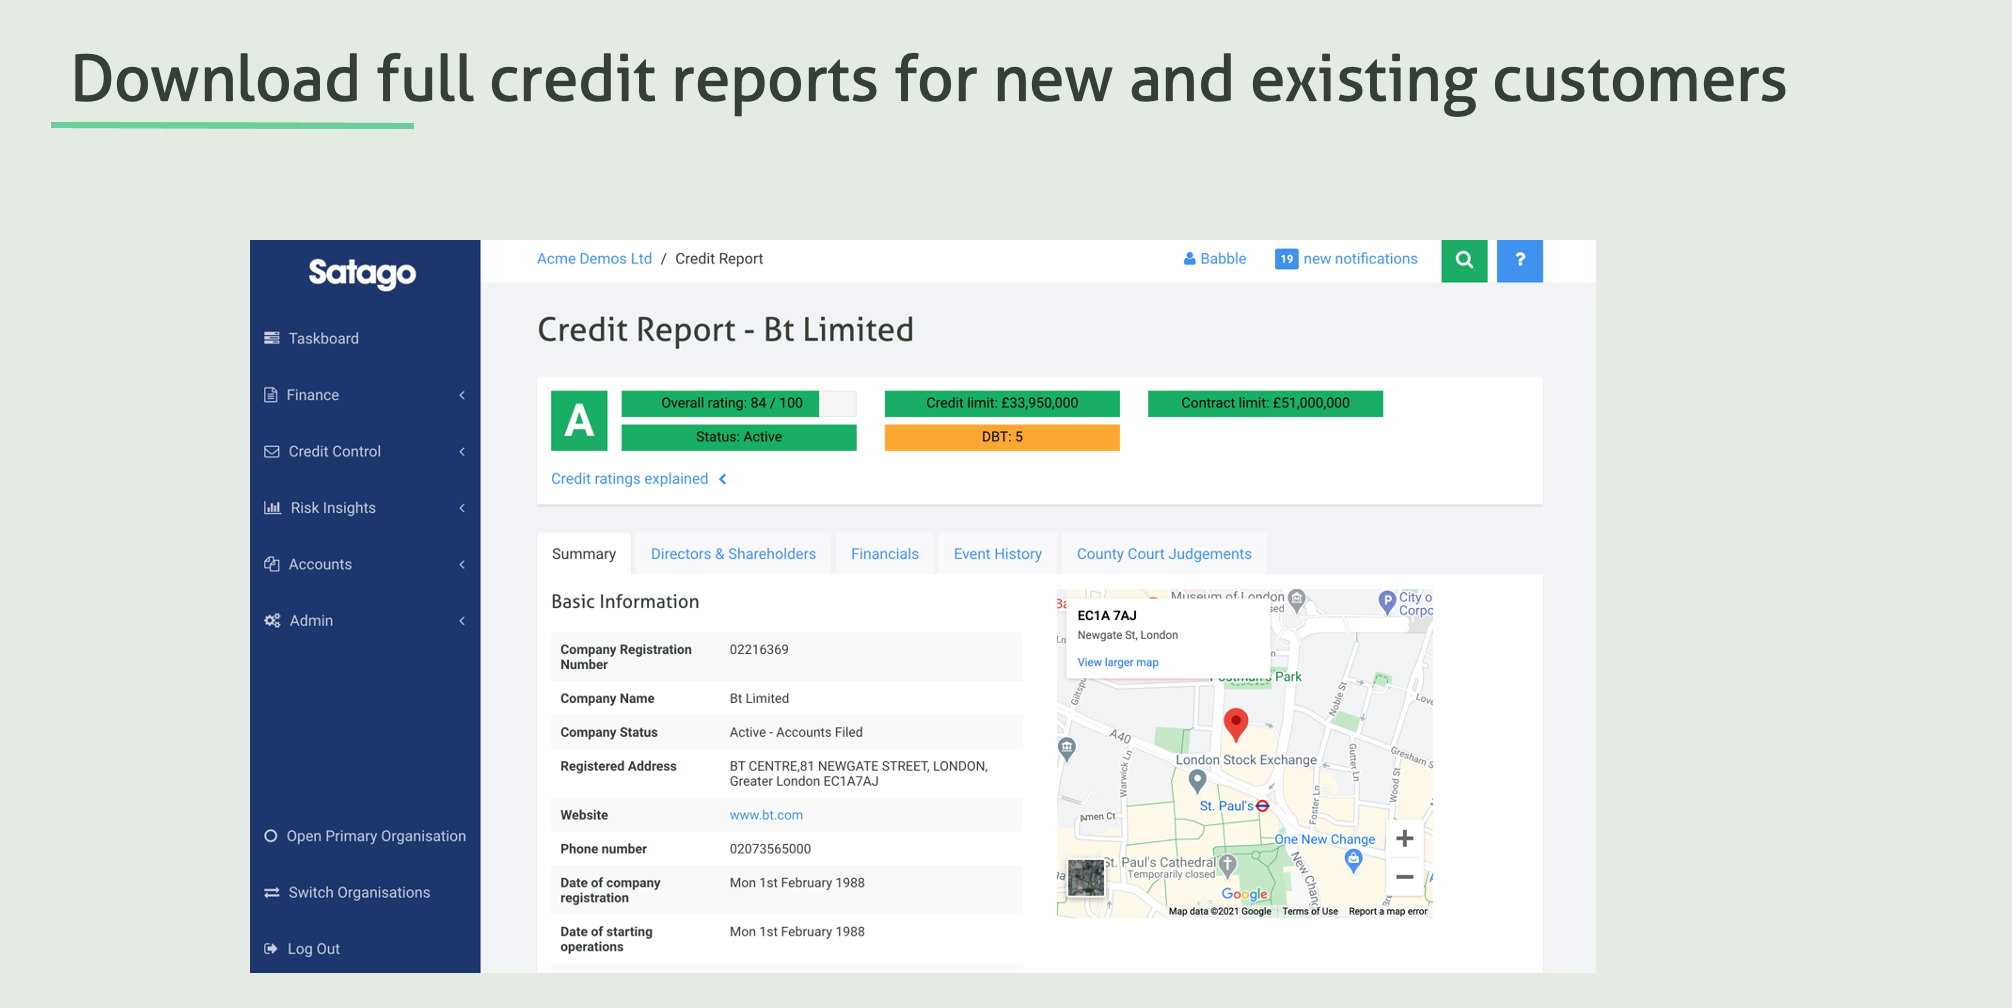Click Credit limit £33,950,000 bar
2012x1008 pixels.
[x=1002, y=404]
